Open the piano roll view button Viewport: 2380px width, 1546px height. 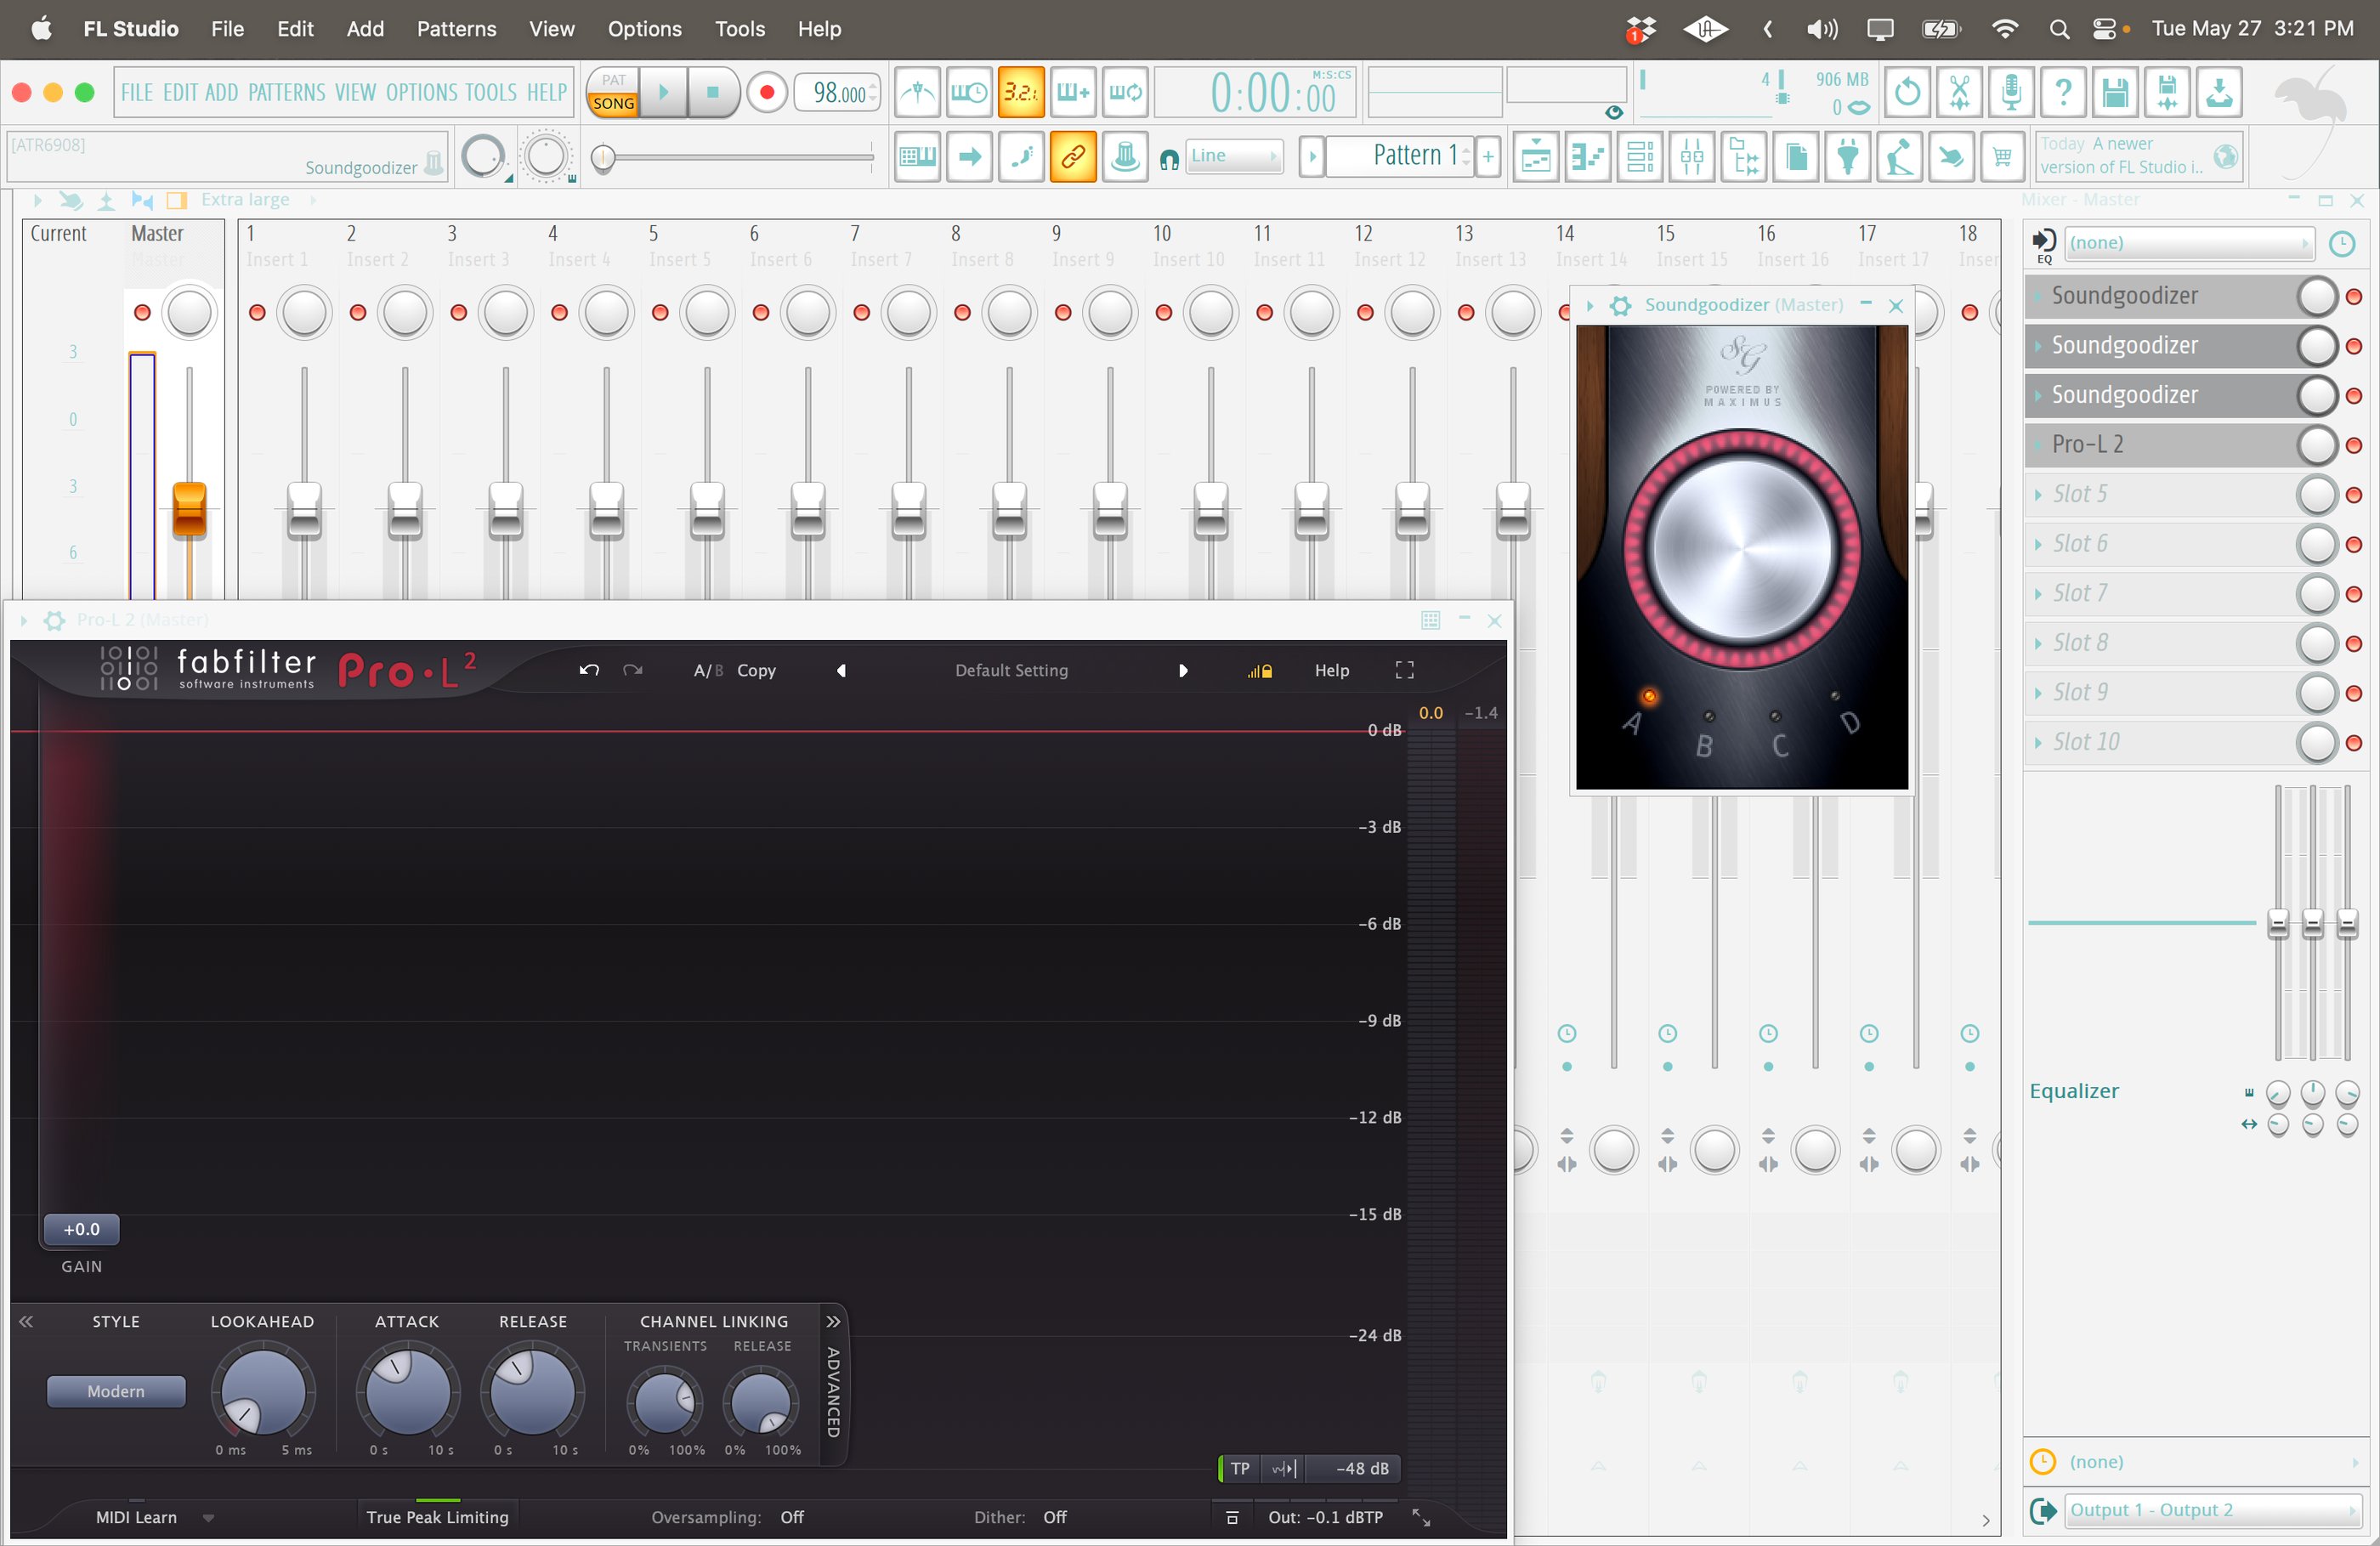click(x=1588, y=157)
